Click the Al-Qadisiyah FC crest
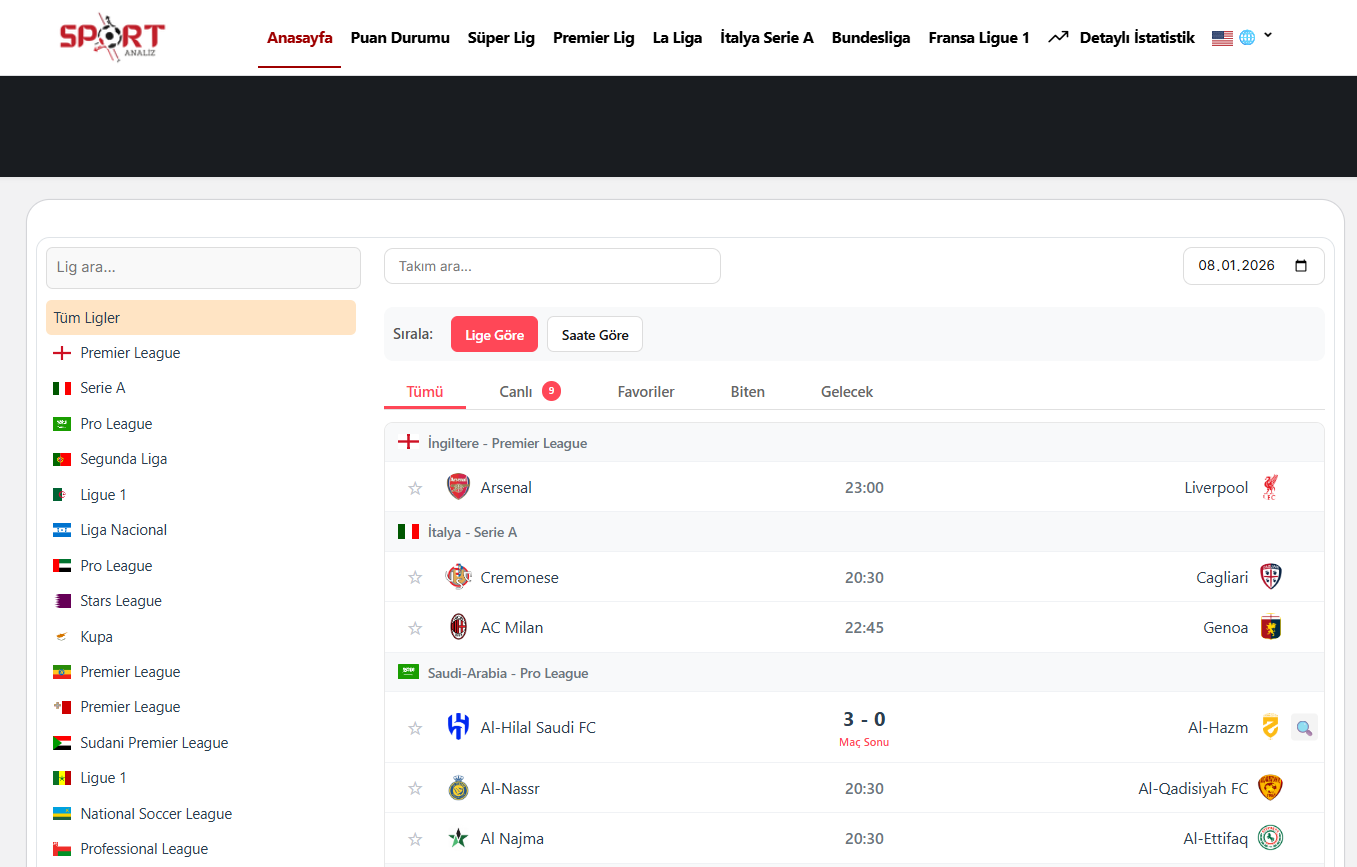Viewport: 1357px width, 867px height. 1270,788
